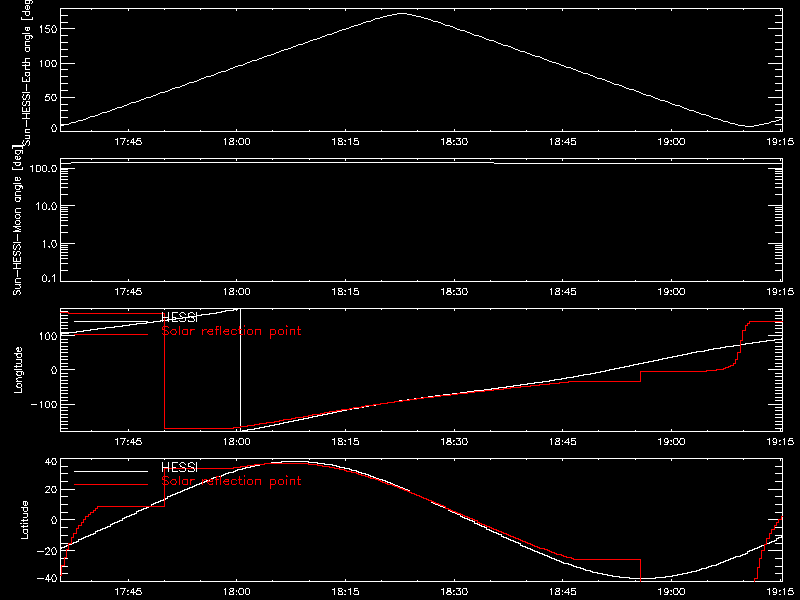This screenshot has width=800, height=600.
Task: Click 19:15 under the Longitude plot
Action: pyautogui.click(x=780, y=441)
